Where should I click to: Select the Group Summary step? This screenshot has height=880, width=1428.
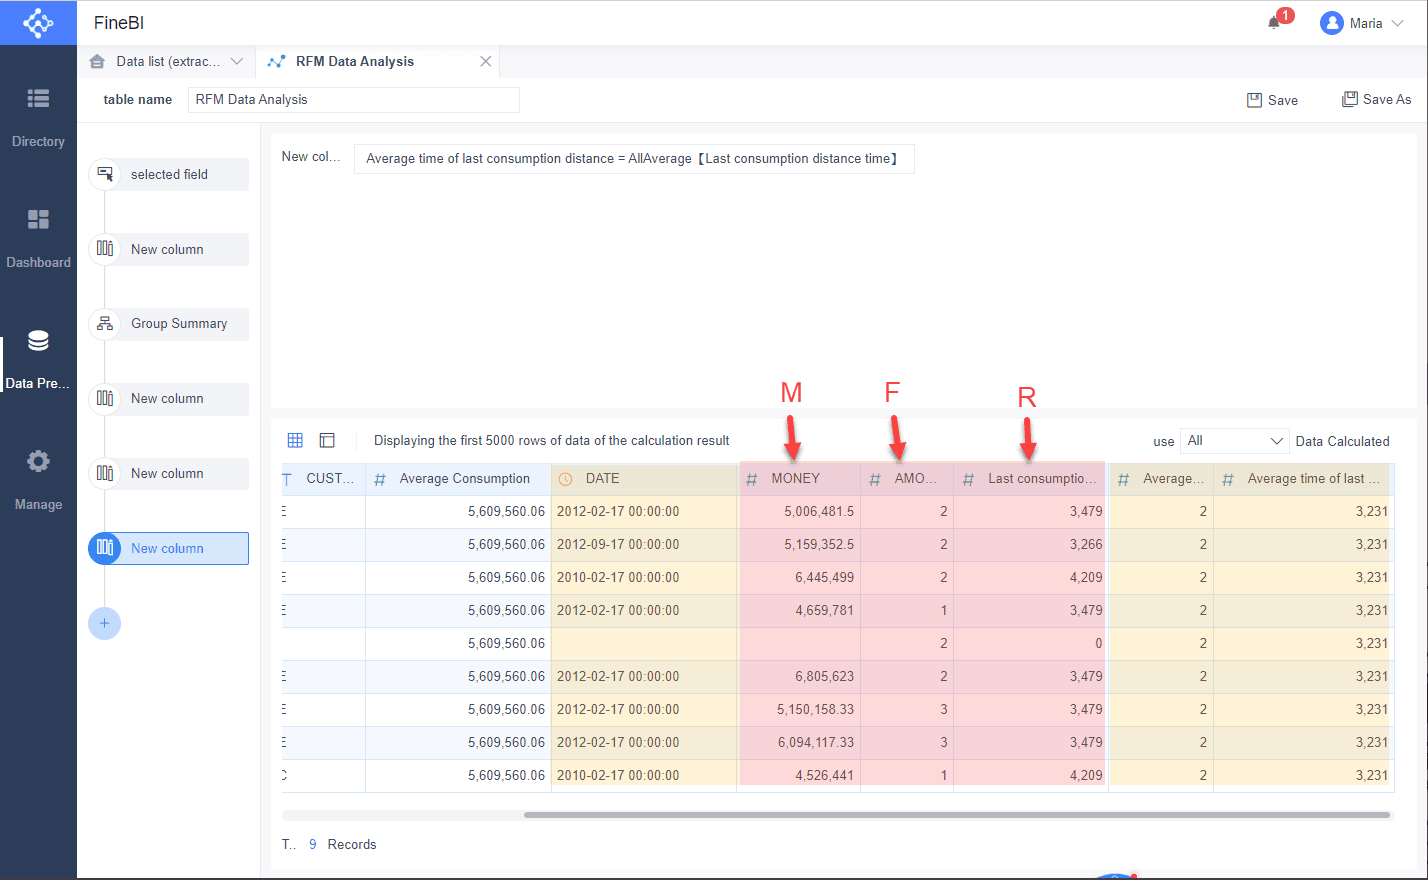click(x=169, y=324)
